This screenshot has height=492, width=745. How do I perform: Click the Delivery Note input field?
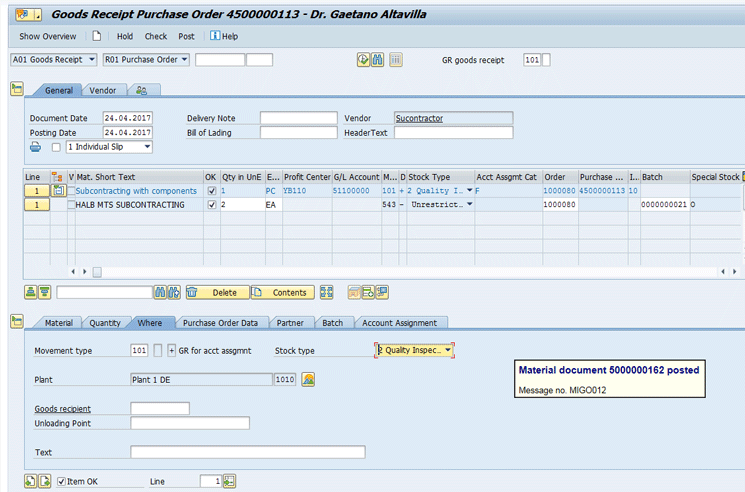click(298, 118)
